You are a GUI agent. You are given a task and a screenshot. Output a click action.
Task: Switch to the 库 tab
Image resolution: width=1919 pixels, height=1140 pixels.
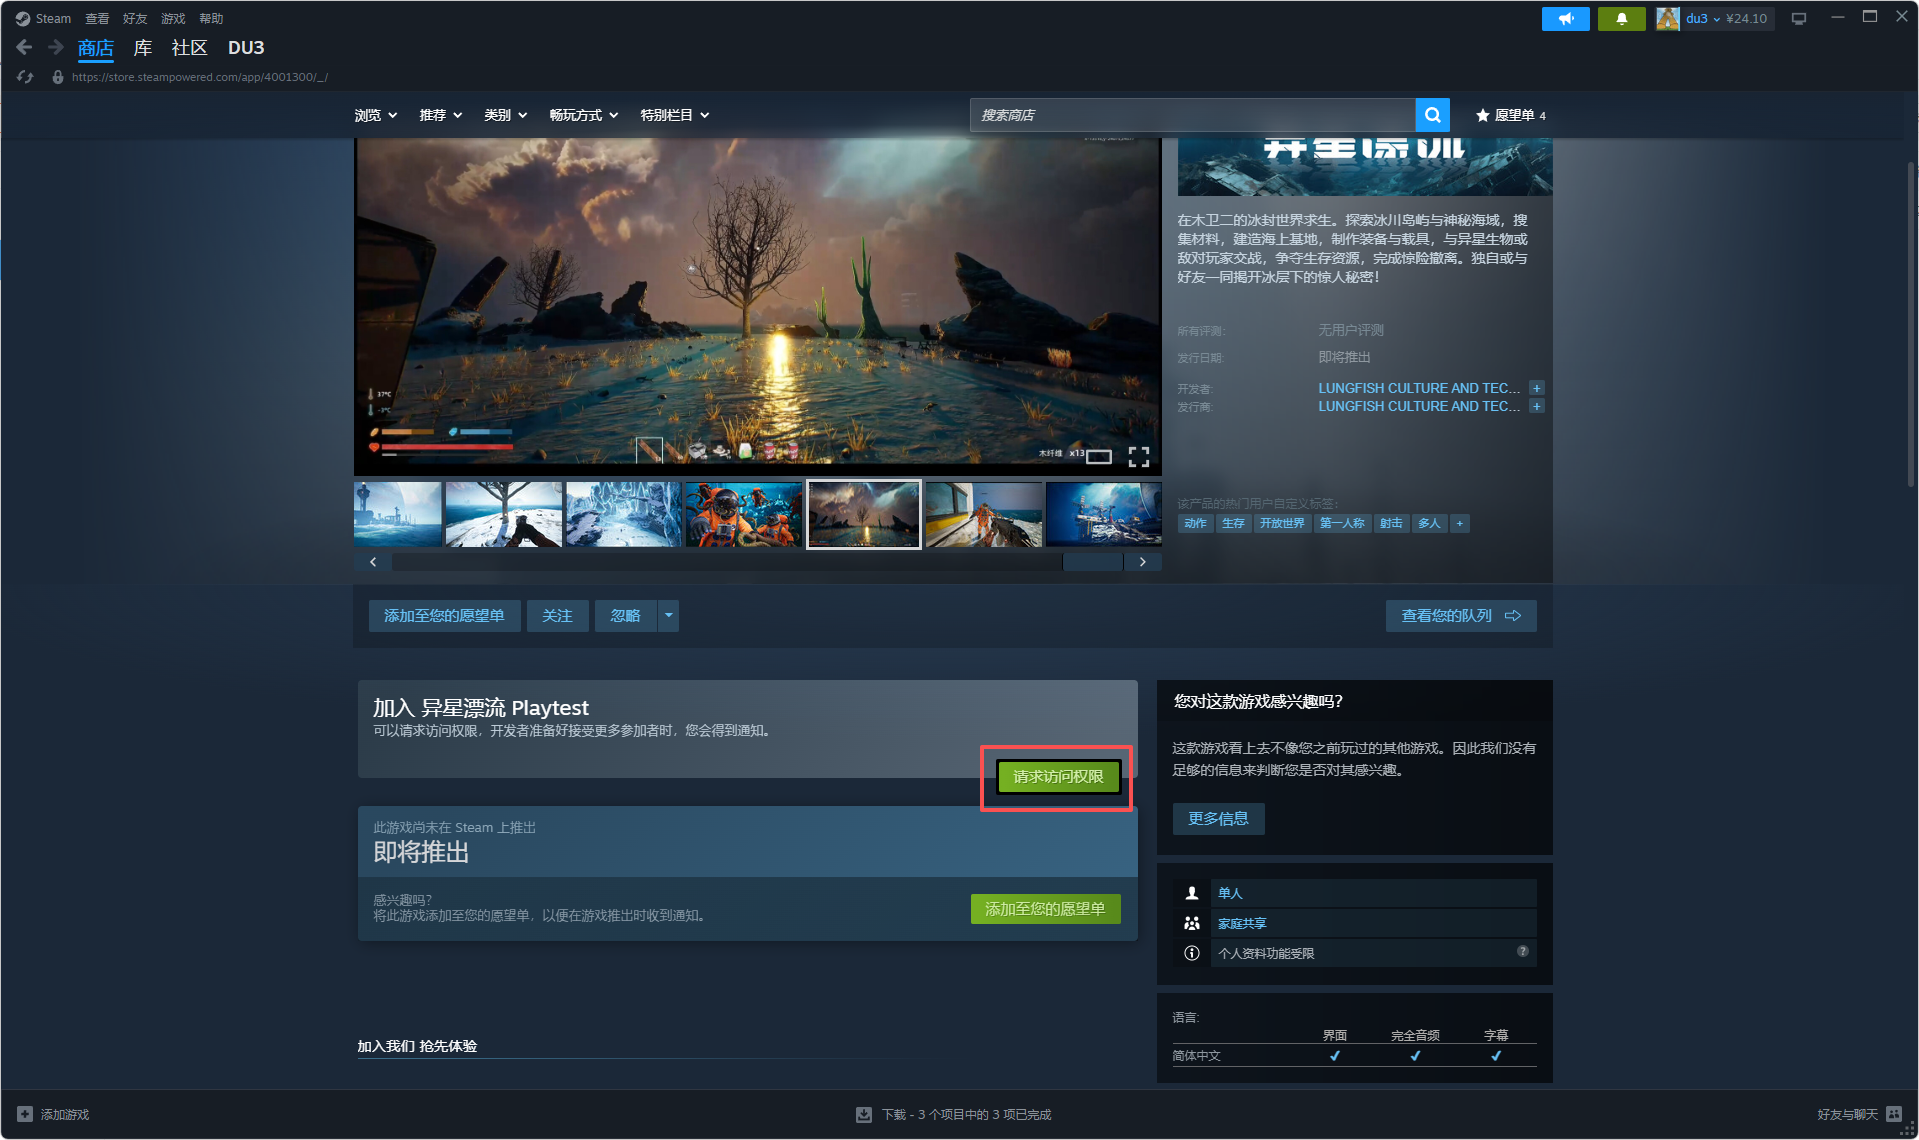click(x=143, y=47)
